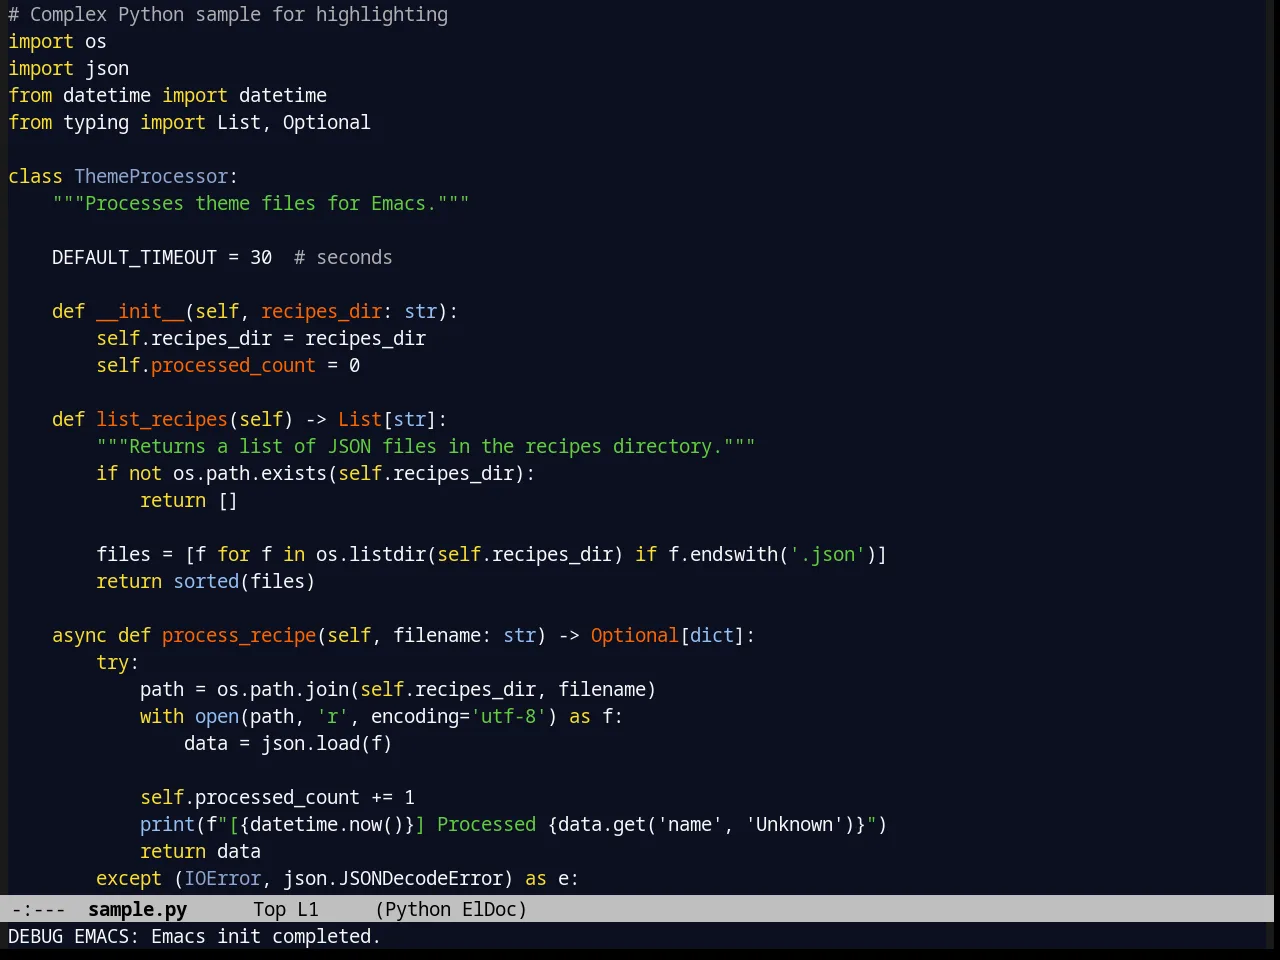1280x960 pixels.
Task: Click the '.json' string literal
Action: (x=827, y=554)
